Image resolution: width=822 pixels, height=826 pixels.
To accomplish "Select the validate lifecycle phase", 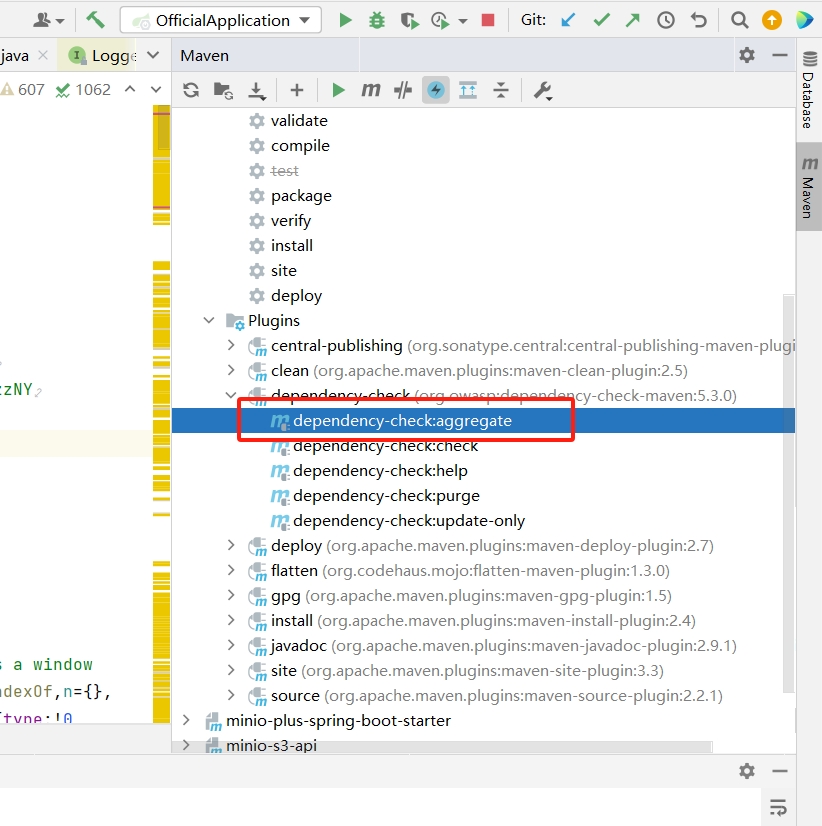I will [x=299, y=121].
